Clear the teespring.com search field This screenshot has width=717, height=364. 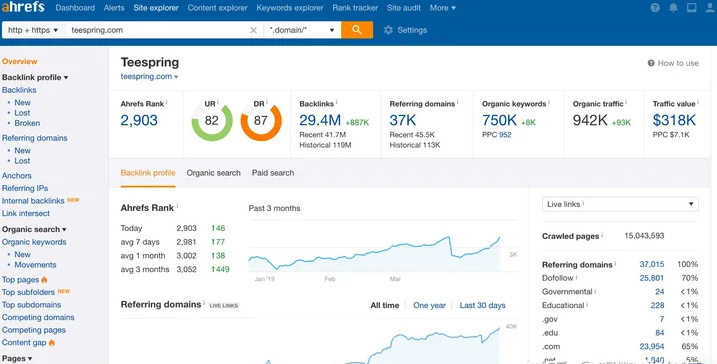253,30
